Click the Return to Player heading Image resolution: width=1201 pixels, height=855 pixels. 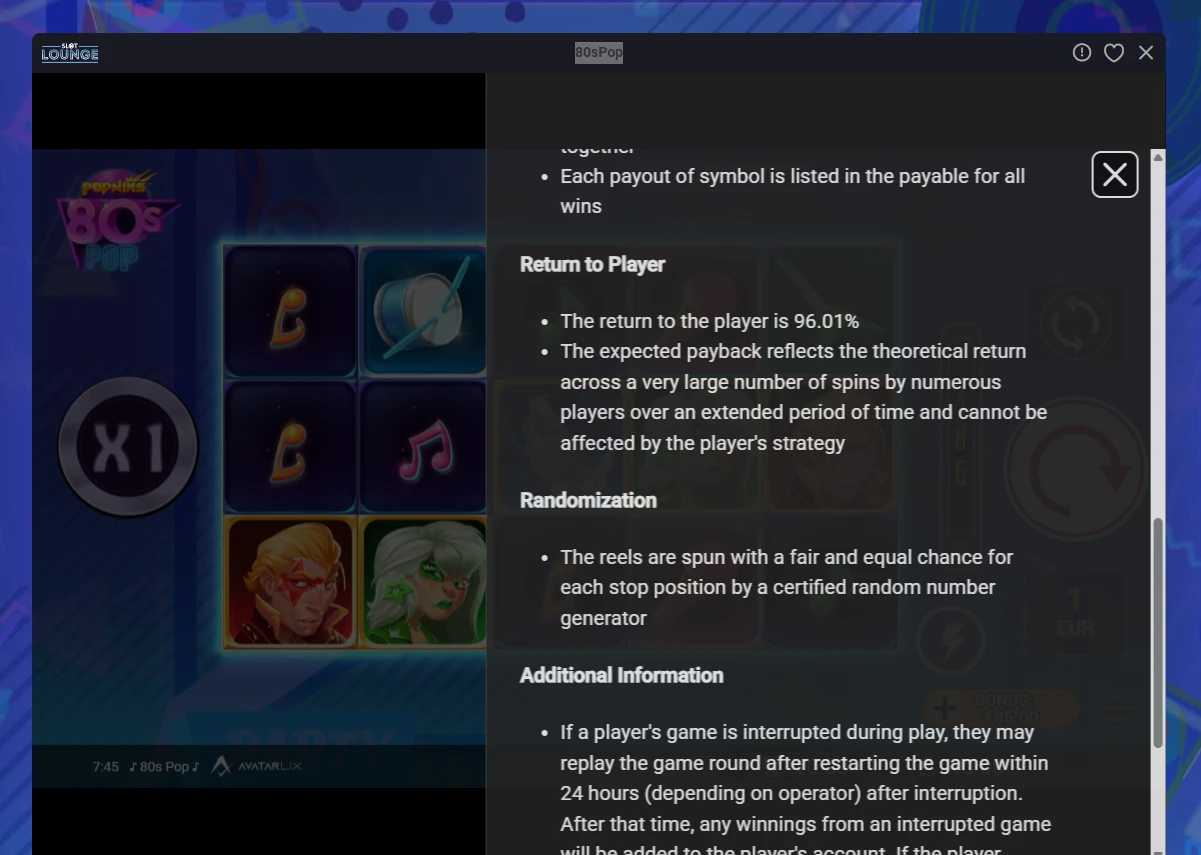(x=592, y=264)
